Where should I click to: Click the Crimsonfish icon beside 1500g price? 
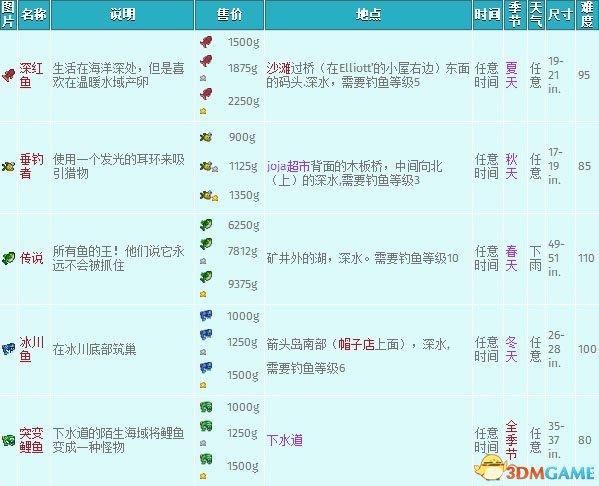pos(206,42)
